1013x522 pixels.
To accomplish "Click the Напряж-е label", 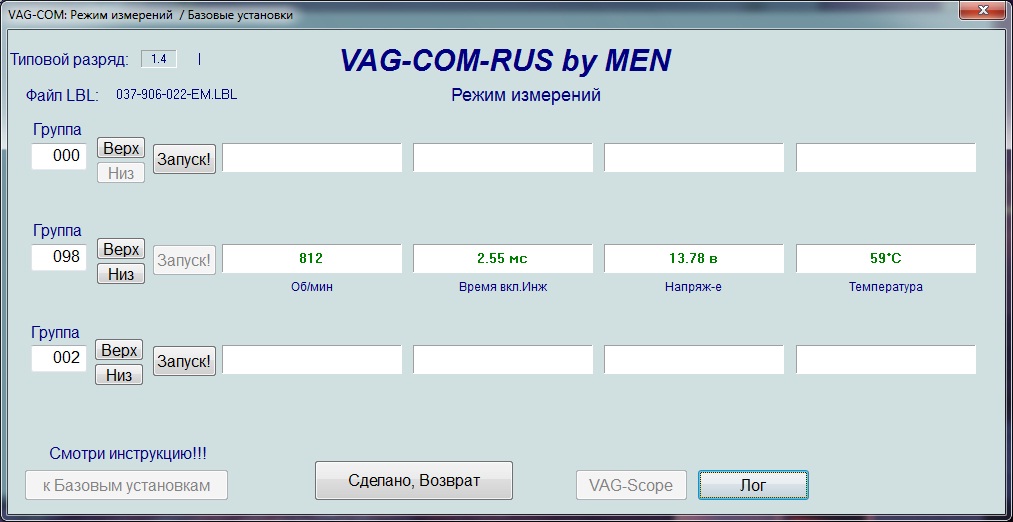I will coord(693,287).
